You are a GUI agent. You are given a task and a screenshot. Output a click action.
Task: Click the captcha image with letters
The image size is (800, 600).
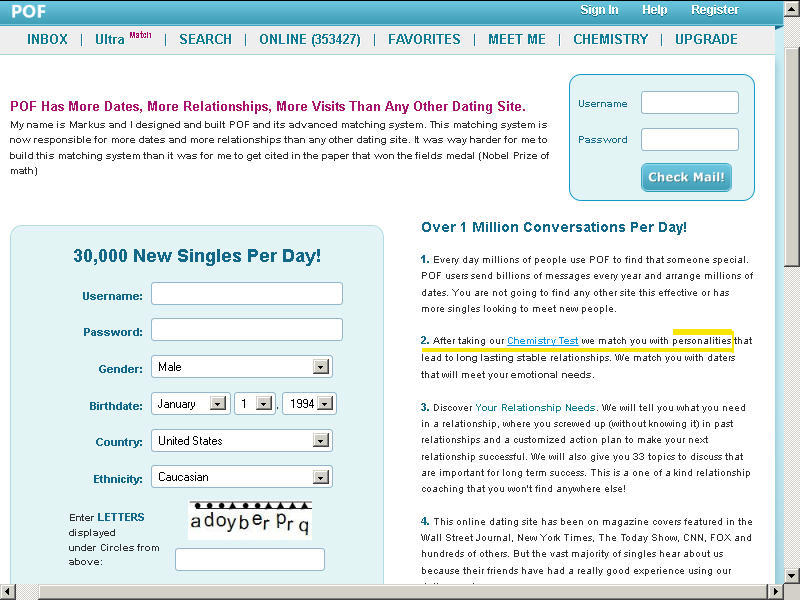pyautogui.click(x=250, y=520)
